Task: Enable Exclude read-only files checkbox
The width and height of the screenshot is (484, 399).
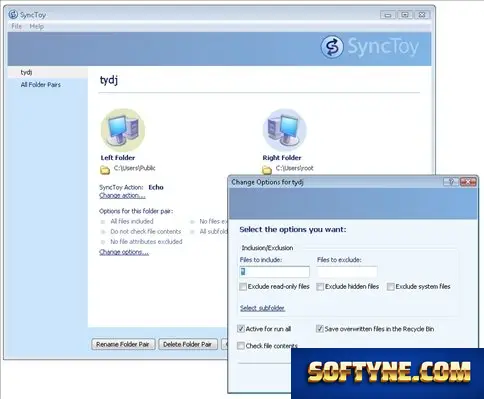Action: [243, 287]
